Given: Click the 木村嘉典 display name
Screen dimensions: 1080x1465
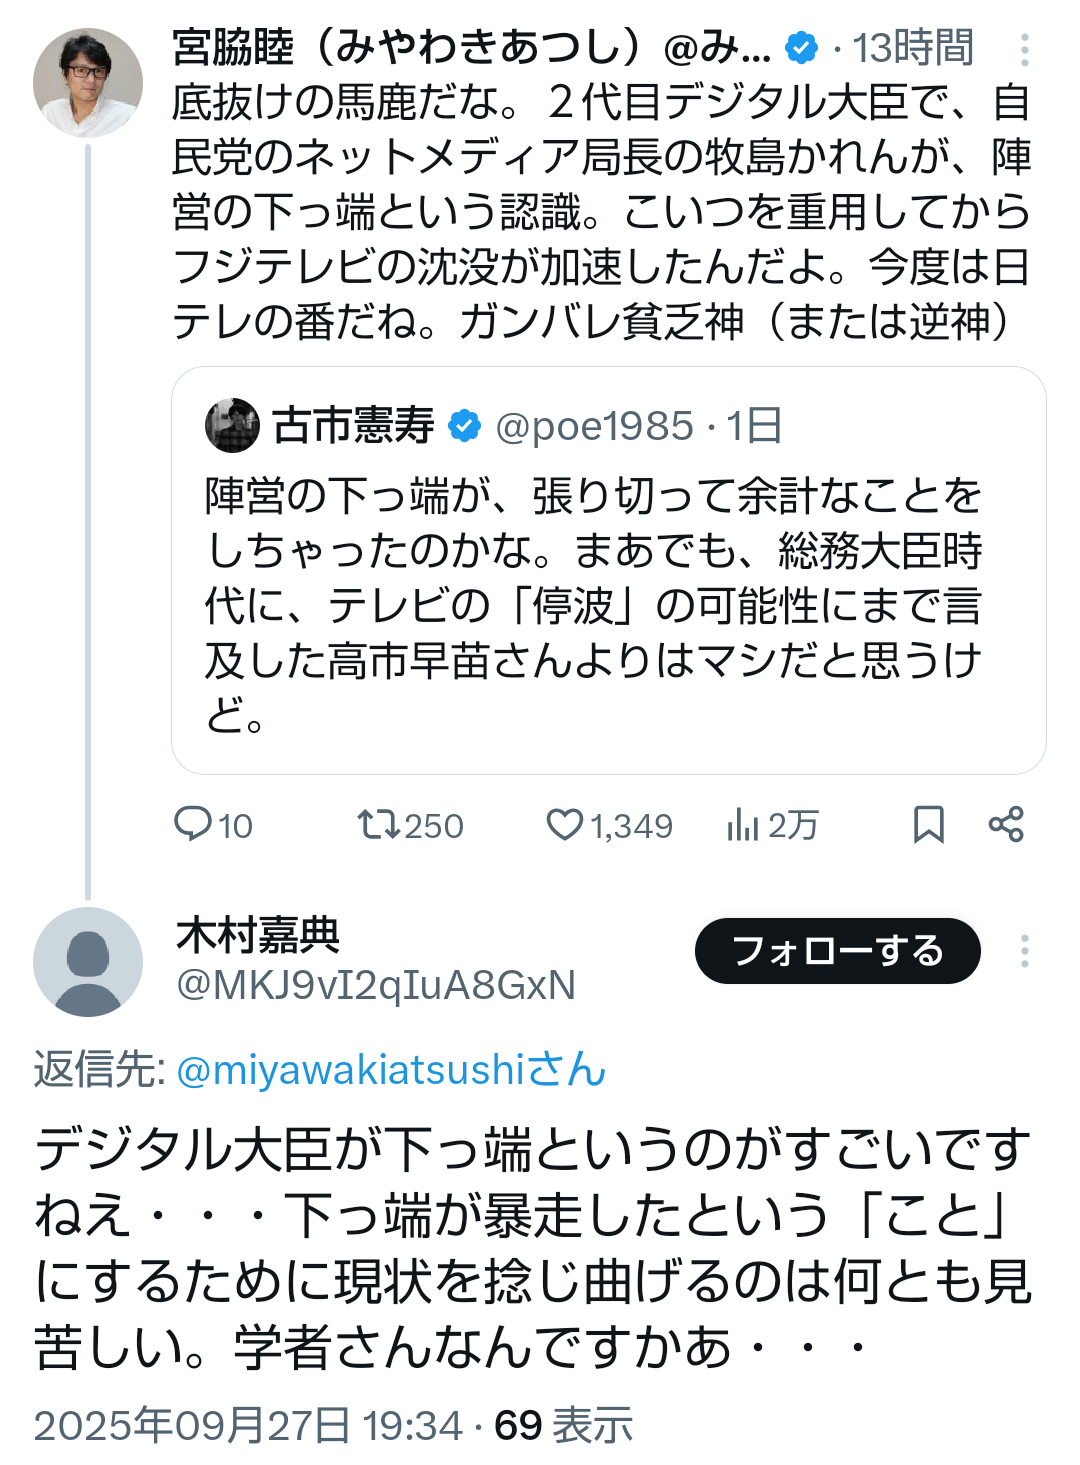Looking at the screenshot, I should point(258,936).
